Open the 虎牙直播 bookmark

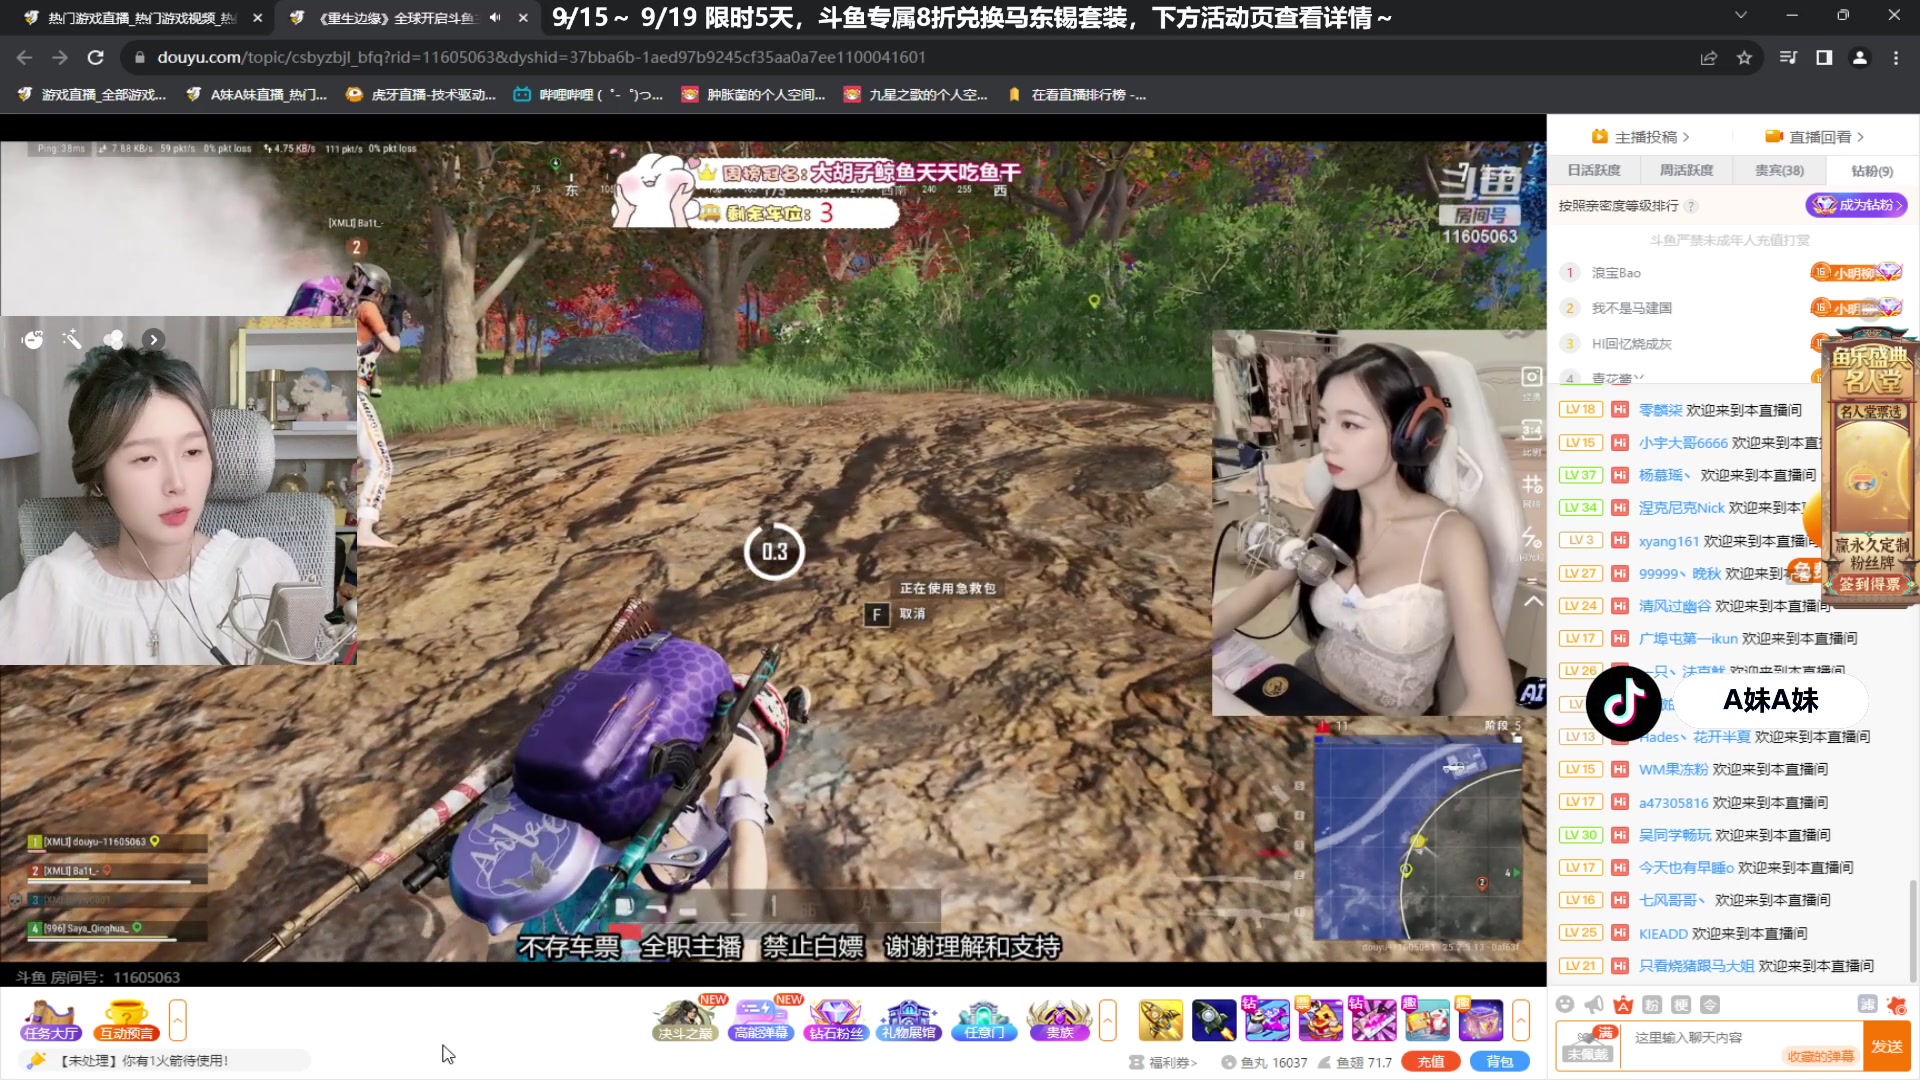coord(421,95)
